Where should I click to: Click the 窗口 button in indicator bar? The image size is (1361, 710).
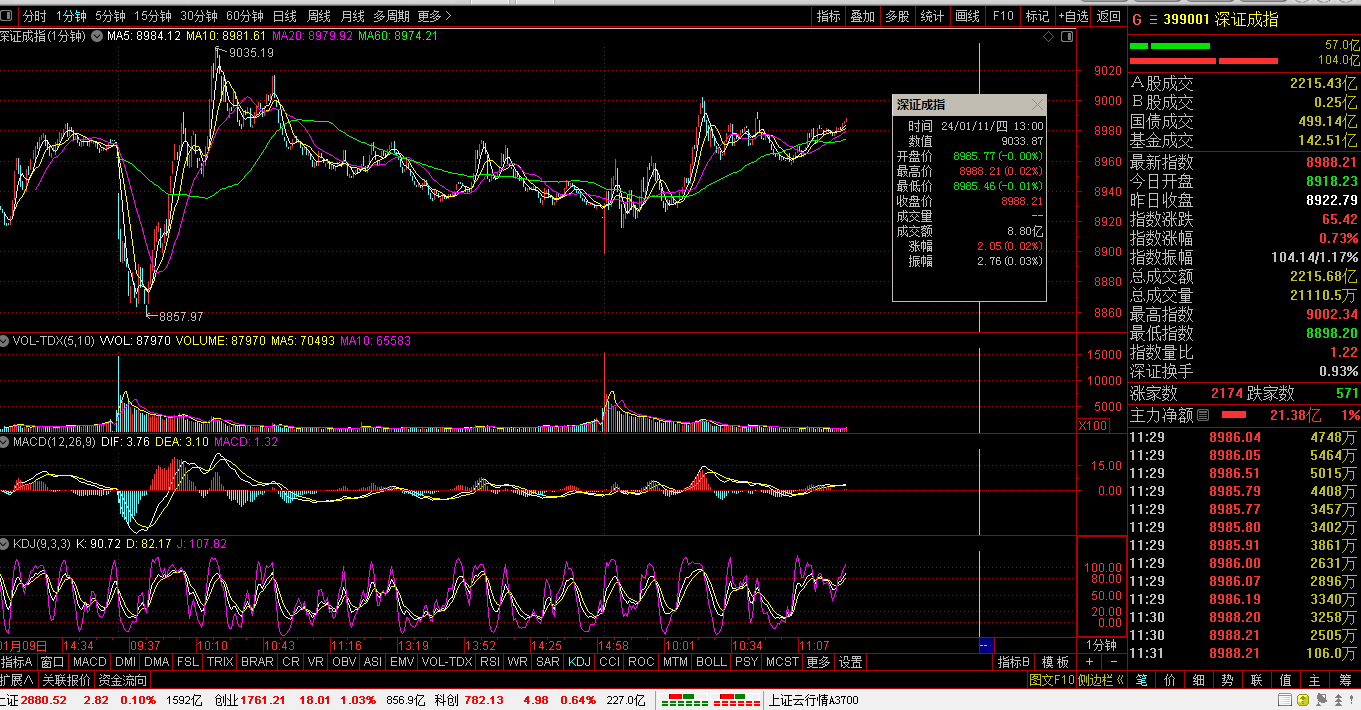point(52,662)
